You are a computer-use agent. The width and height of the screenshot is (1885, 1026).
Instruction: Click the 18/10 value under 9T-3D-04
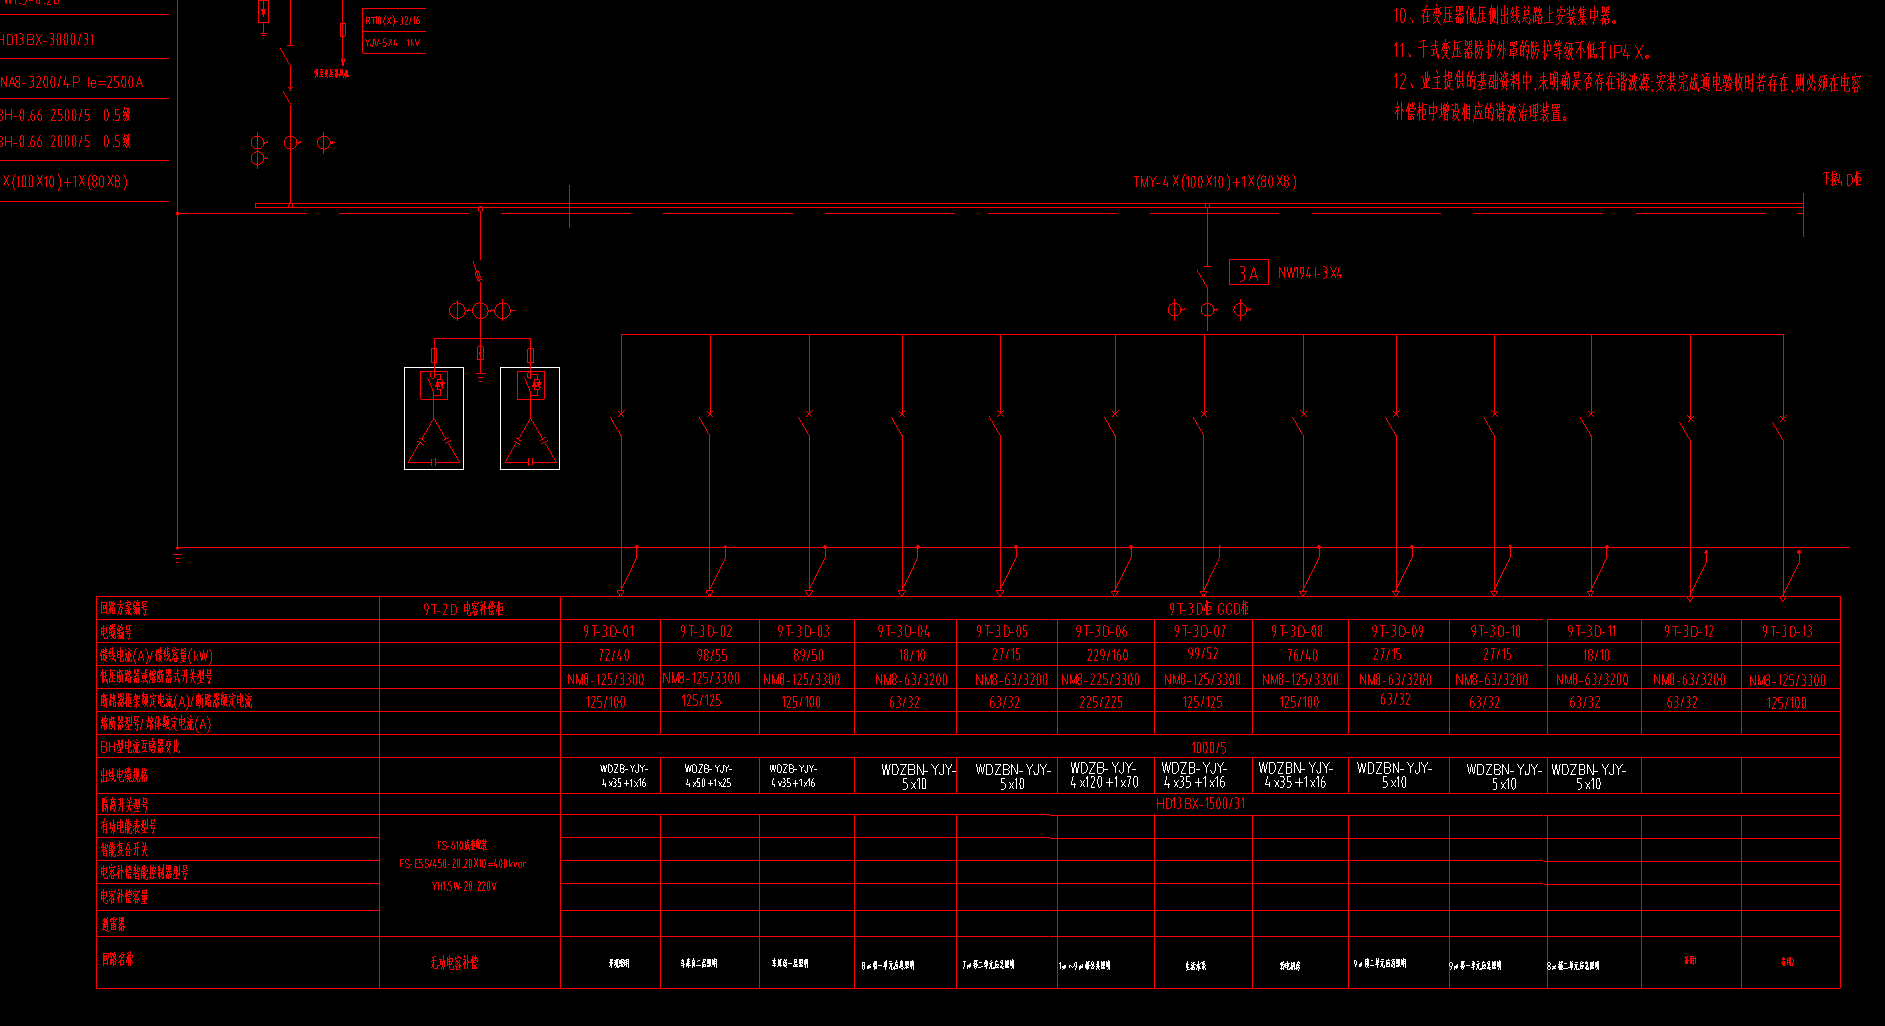click(x=912, y=656)
